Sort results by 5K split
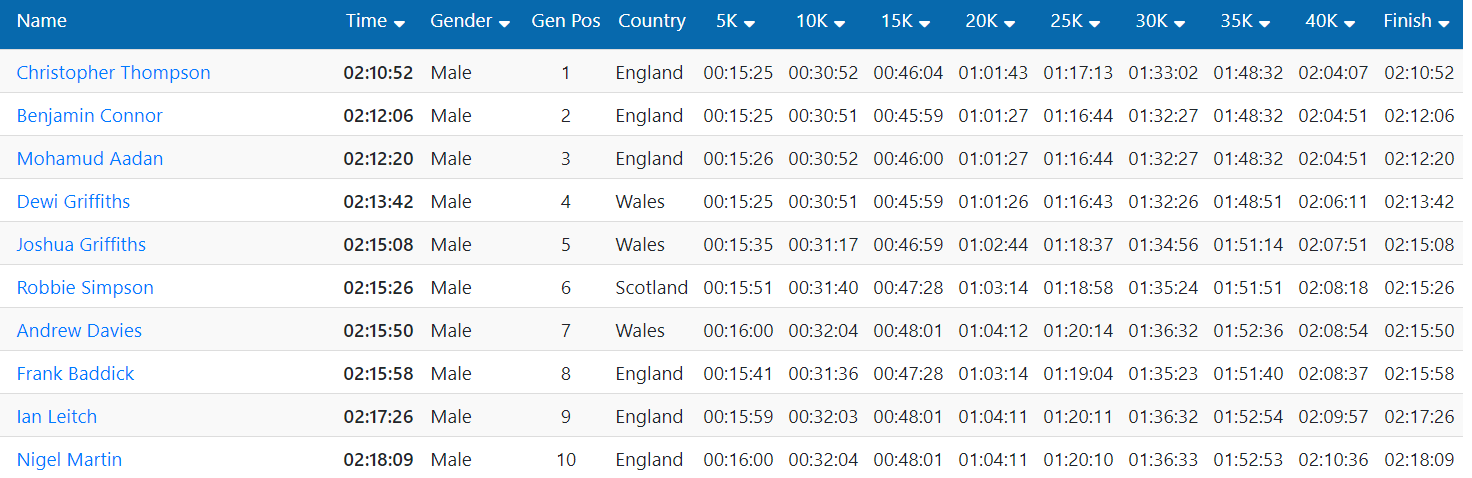1472x478 pixels. pos(749,24)
